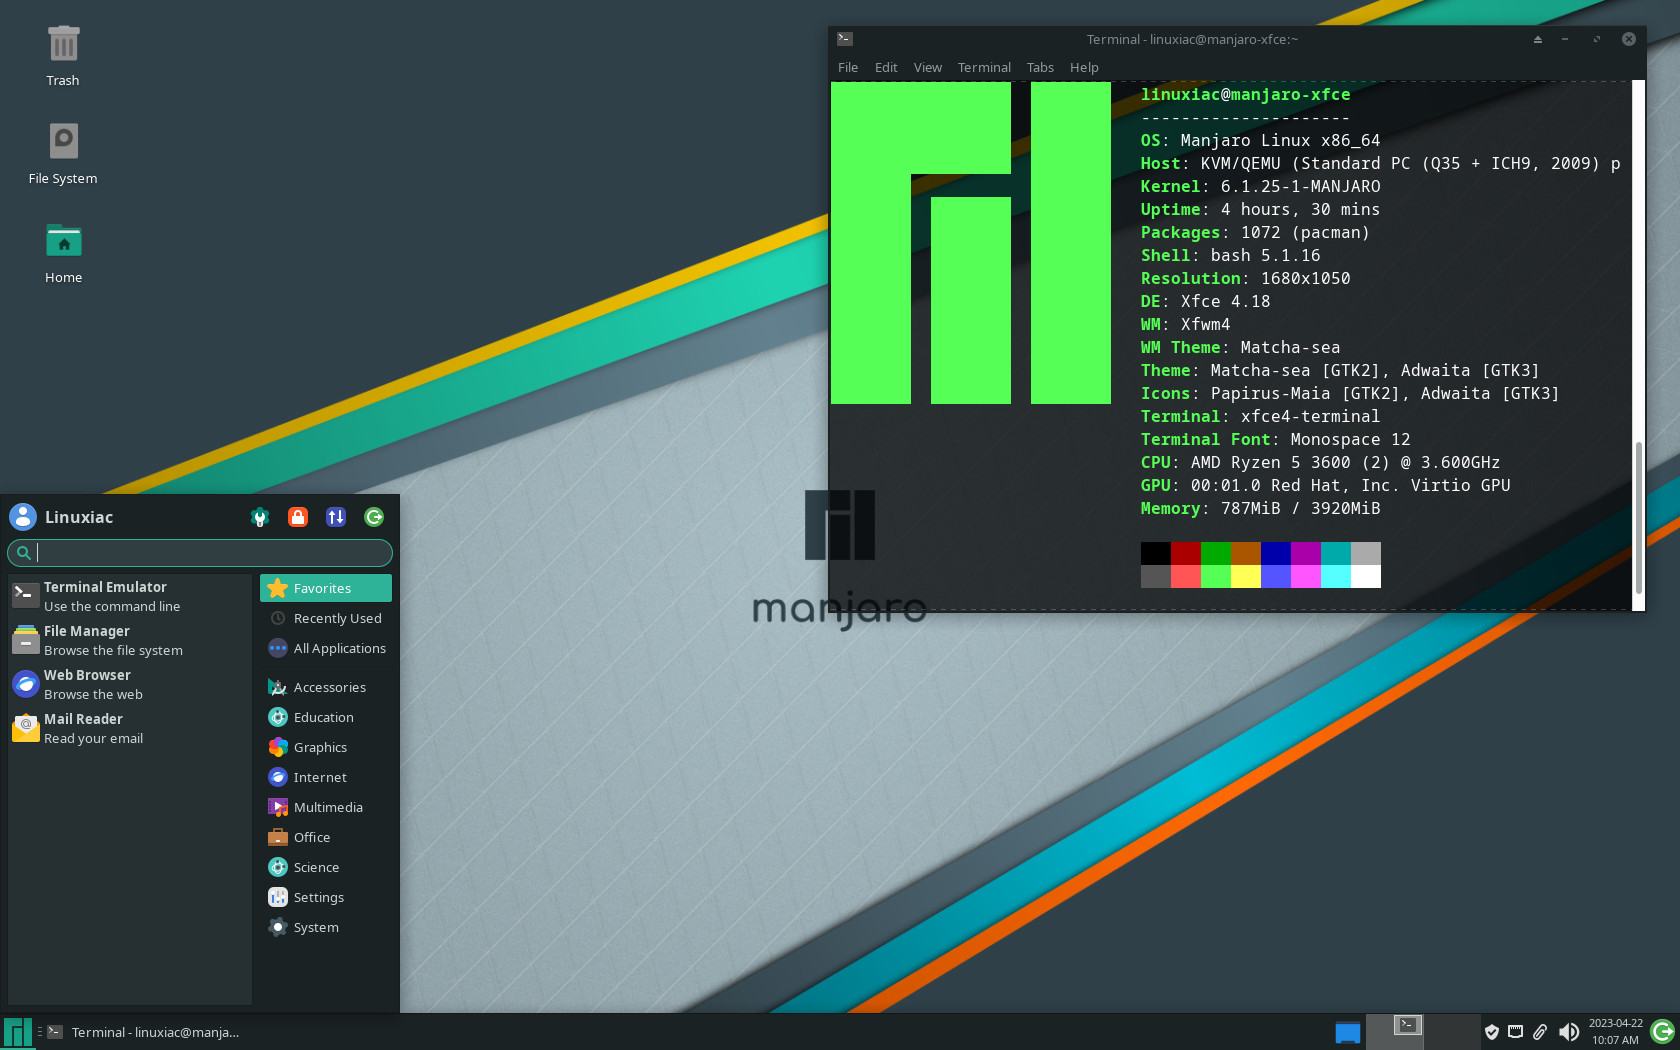1680x1050 pixels.
Task: Click the bright yellow block in the neofetch palette
Action: tap(1246, 576)
